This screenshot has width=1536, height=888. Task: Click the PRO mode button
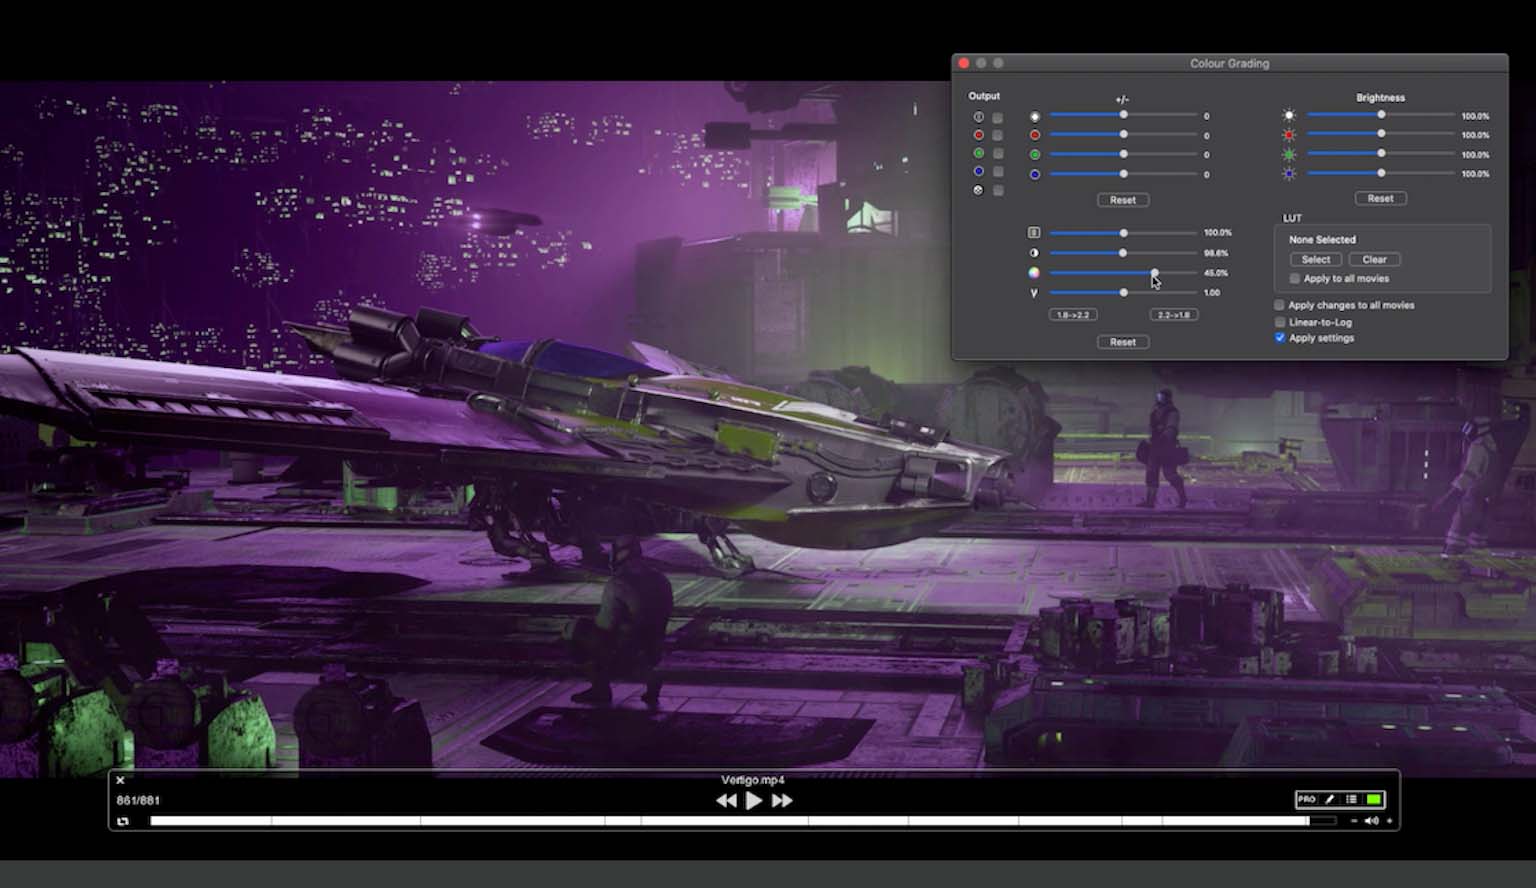point(1307,799)
